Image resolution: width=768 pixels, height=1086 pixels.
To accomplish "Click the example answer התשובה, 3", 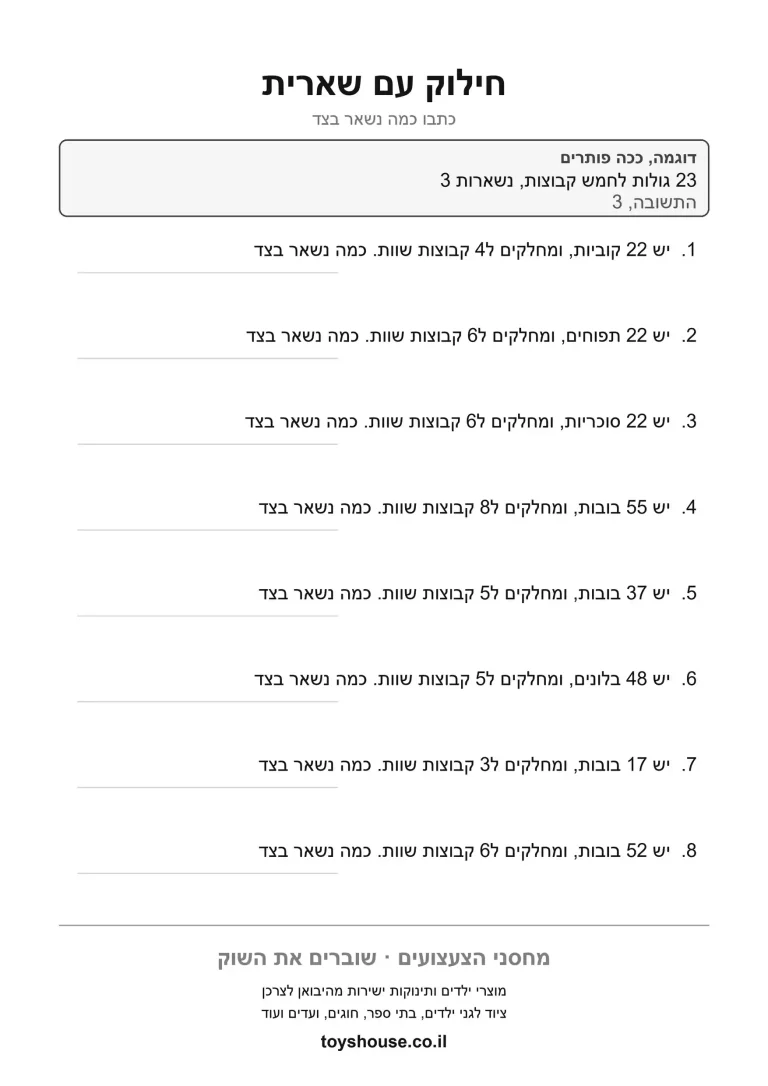I will [654, 202].
